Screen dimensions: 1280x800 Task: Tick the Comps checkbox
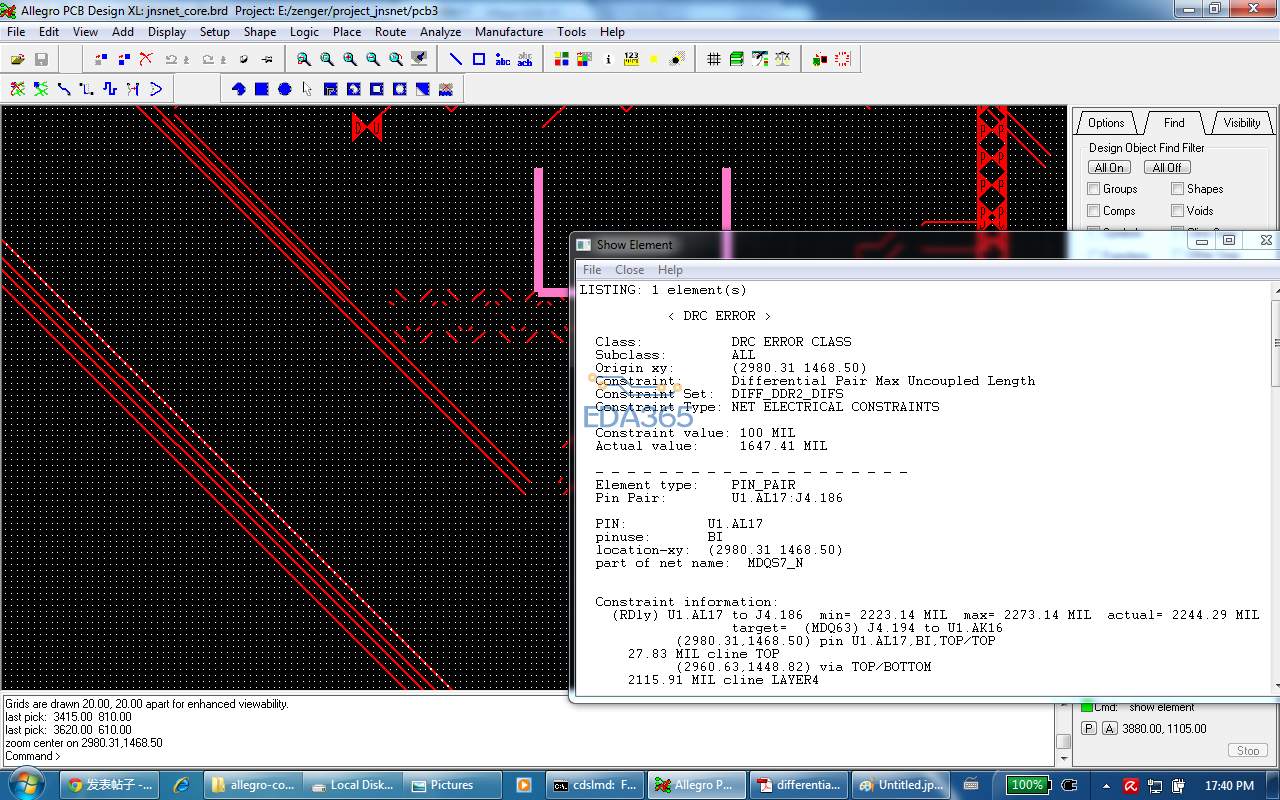click(x=1094, y=211)
